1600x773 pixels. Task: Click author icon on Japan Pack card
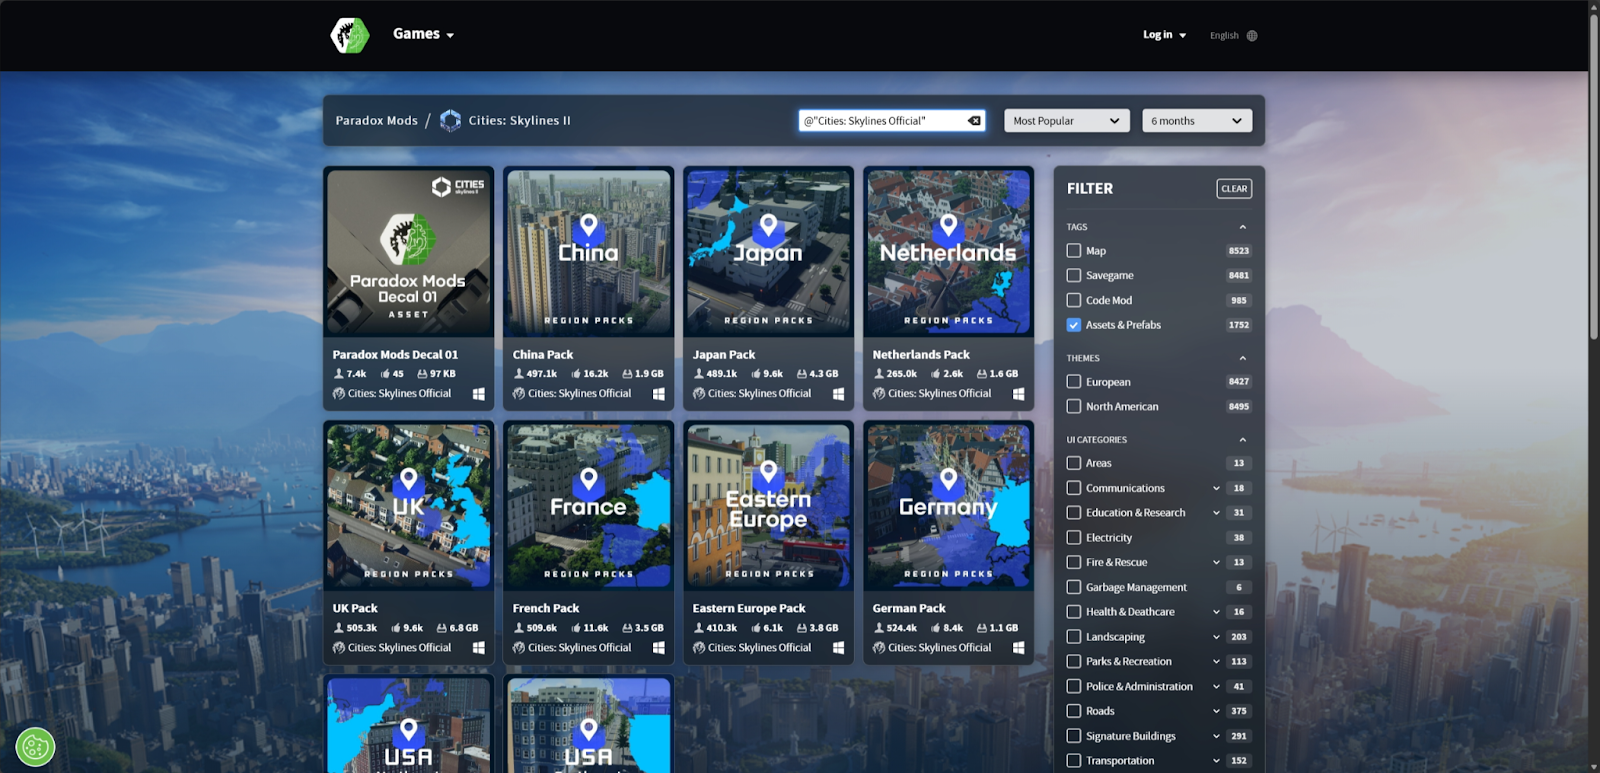(x=699, y=394)
